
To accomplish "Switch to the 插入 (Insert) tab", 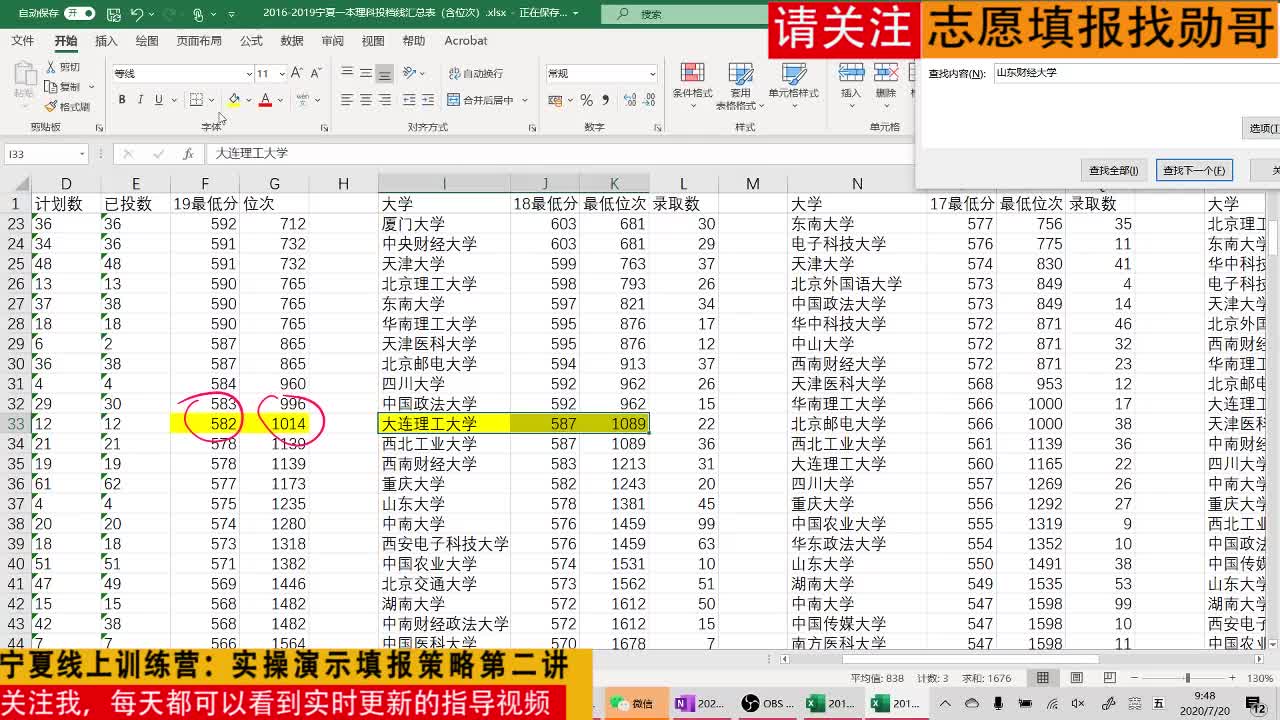I will pyautogui.click(x=106, y=41).
